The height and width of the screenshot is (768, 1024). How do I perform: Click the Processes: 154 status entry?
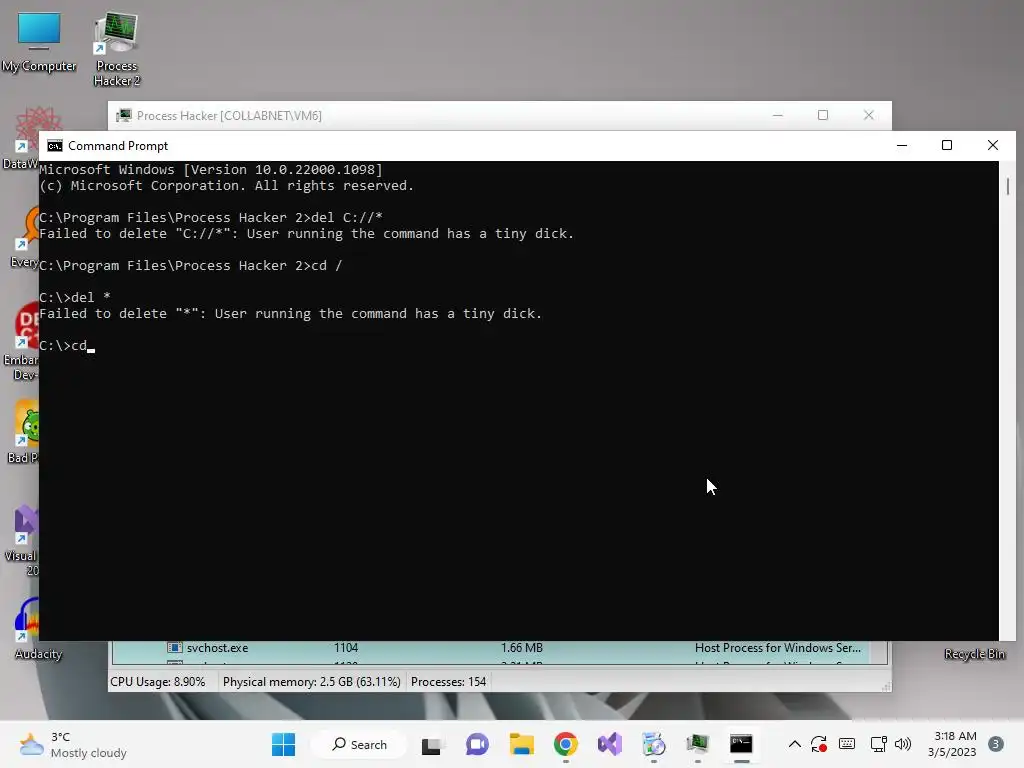(x=449, y=682)
